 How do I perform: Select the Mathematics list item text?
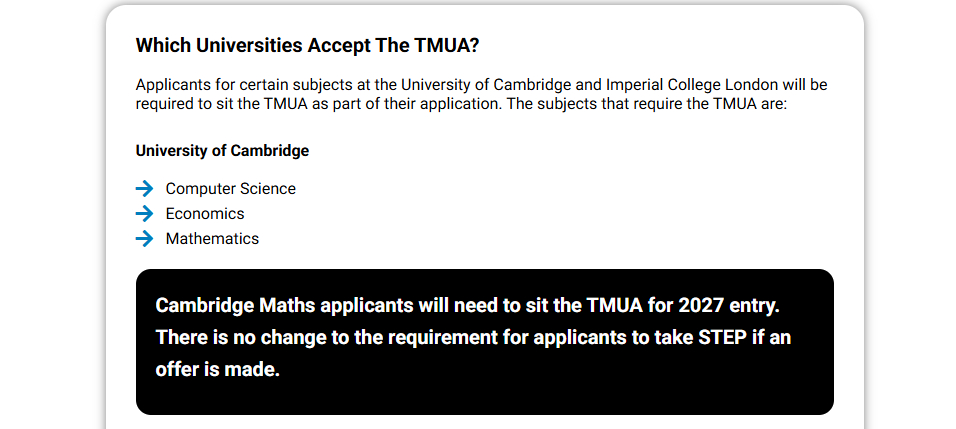tap(212, 238)
